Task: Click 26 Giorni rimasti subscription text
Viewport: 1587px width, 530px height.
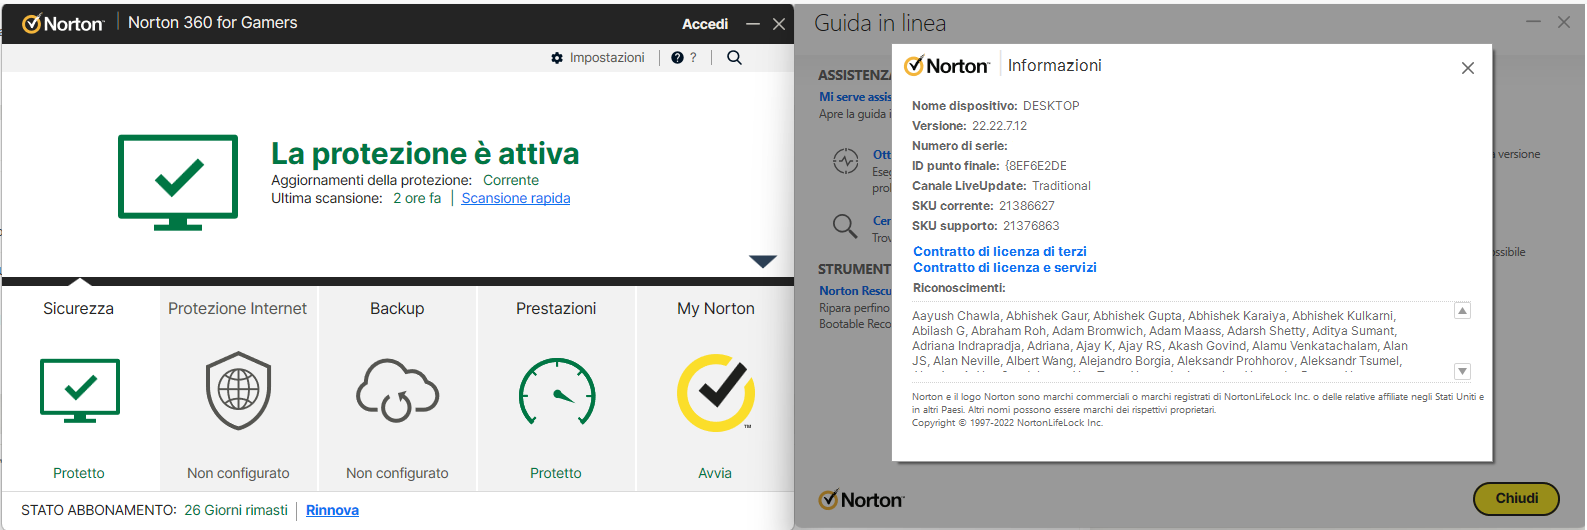Action: [236, 510]
